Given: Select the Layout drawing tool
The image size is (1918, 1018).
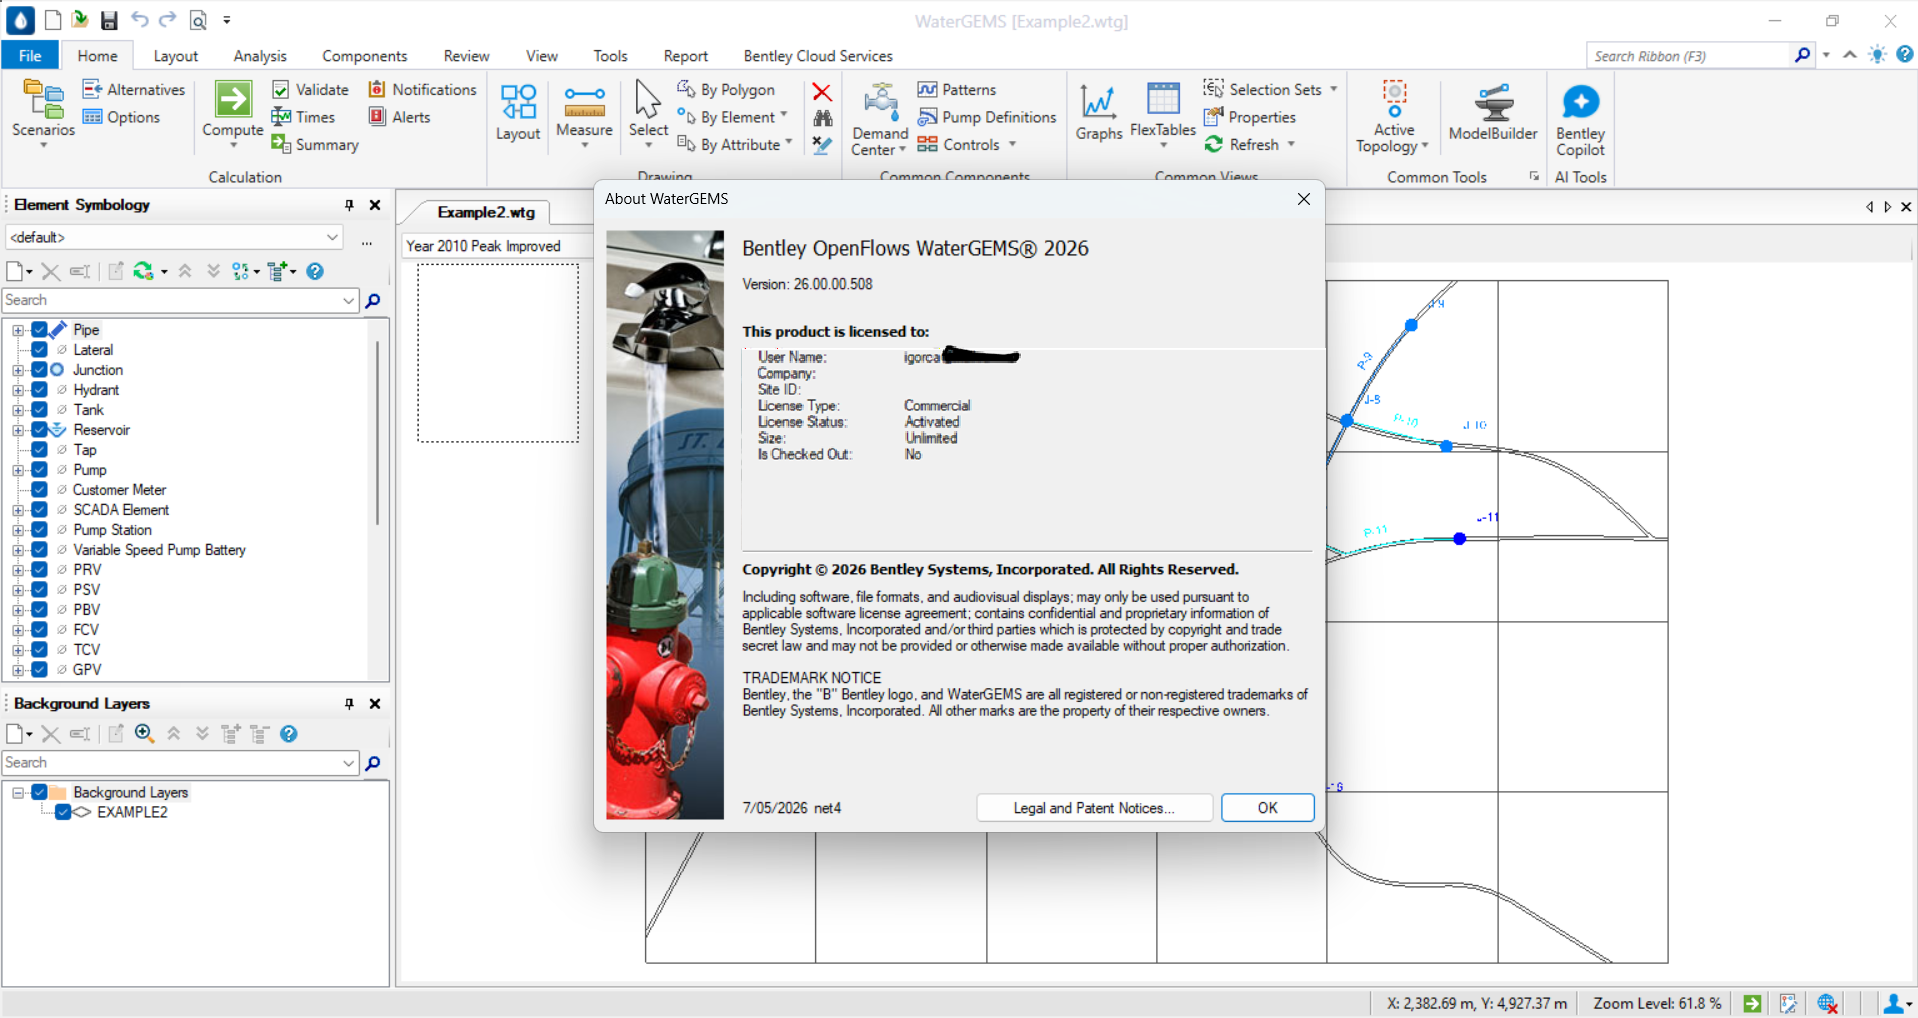Looking at the screenshot, I should [518, 113].
